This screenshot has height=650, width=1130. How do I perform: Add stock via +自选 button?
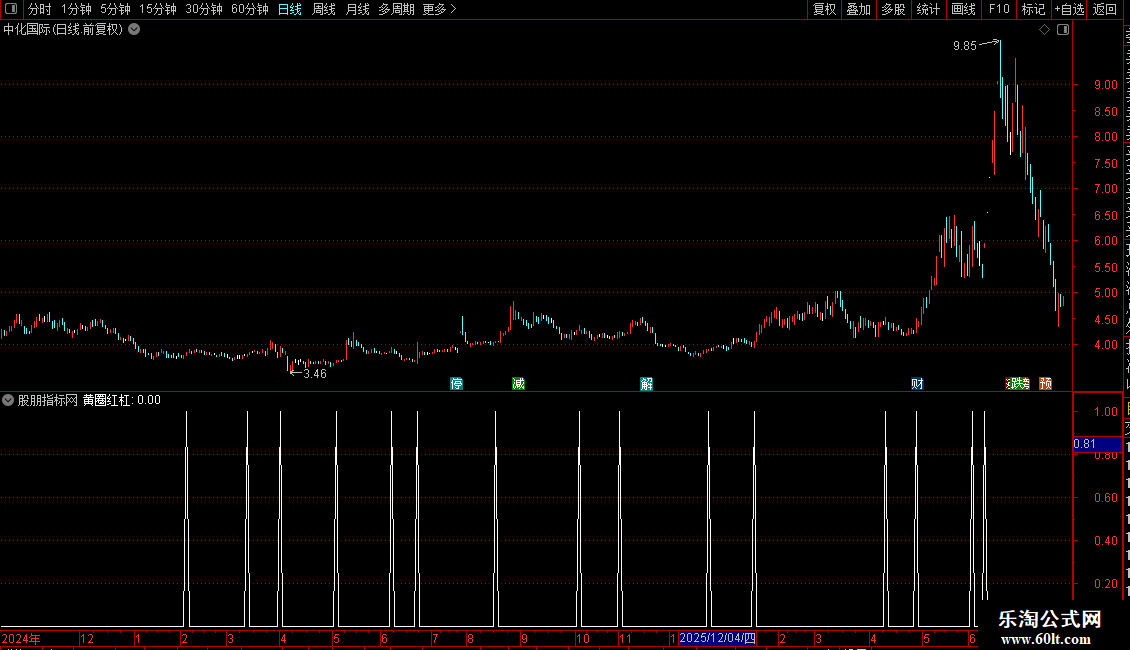coord(1069,9)
